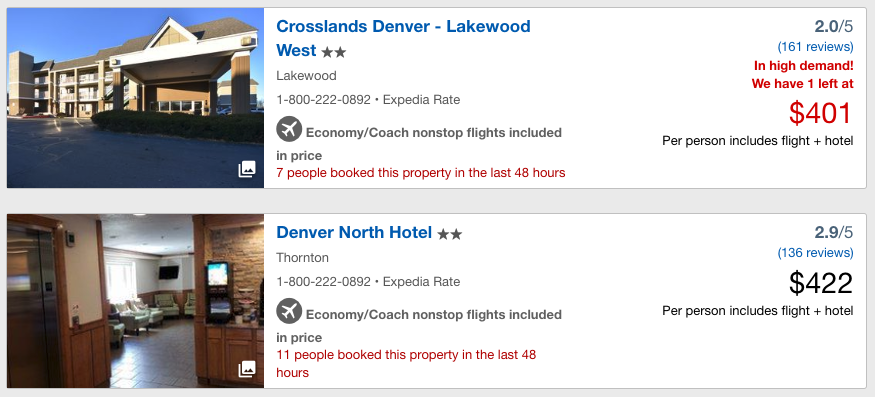Open photo gallery icon on Denver North image
The height and width of the screenshot is (397, 875).
tap(247, 369)
